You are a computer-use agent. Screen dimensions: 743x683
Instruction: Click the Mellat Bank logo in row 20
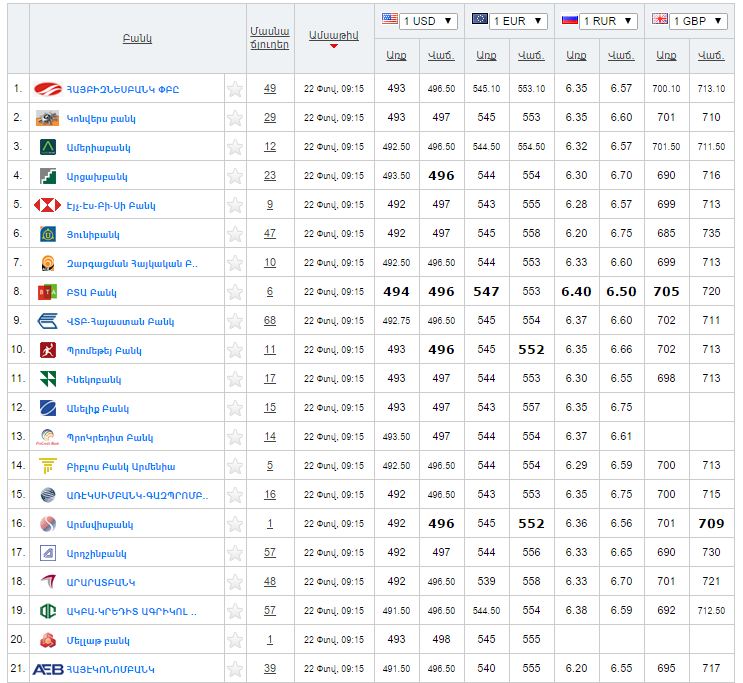pos(47,640)
